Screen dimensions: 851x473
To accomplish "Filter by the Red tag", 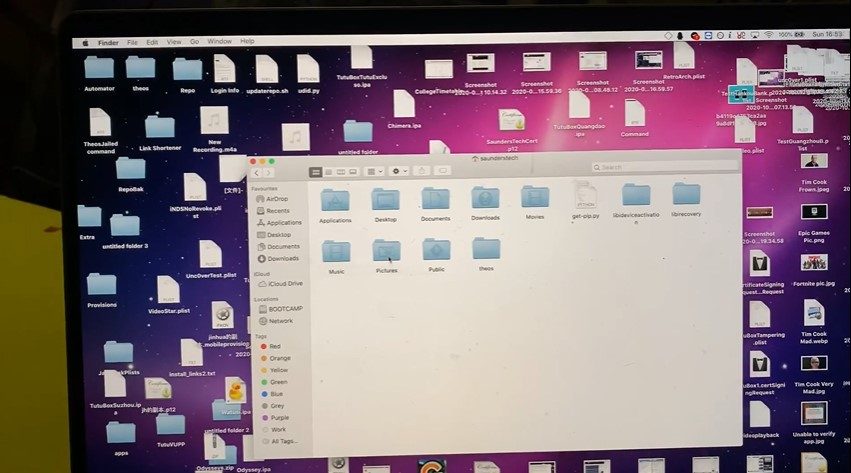I will tap(271, 346).
